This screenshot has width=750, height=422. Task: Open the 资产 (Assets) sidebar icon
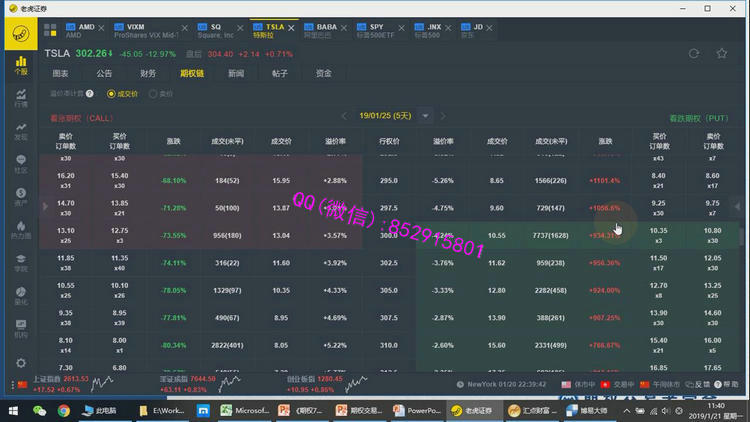tap(21, 198)
